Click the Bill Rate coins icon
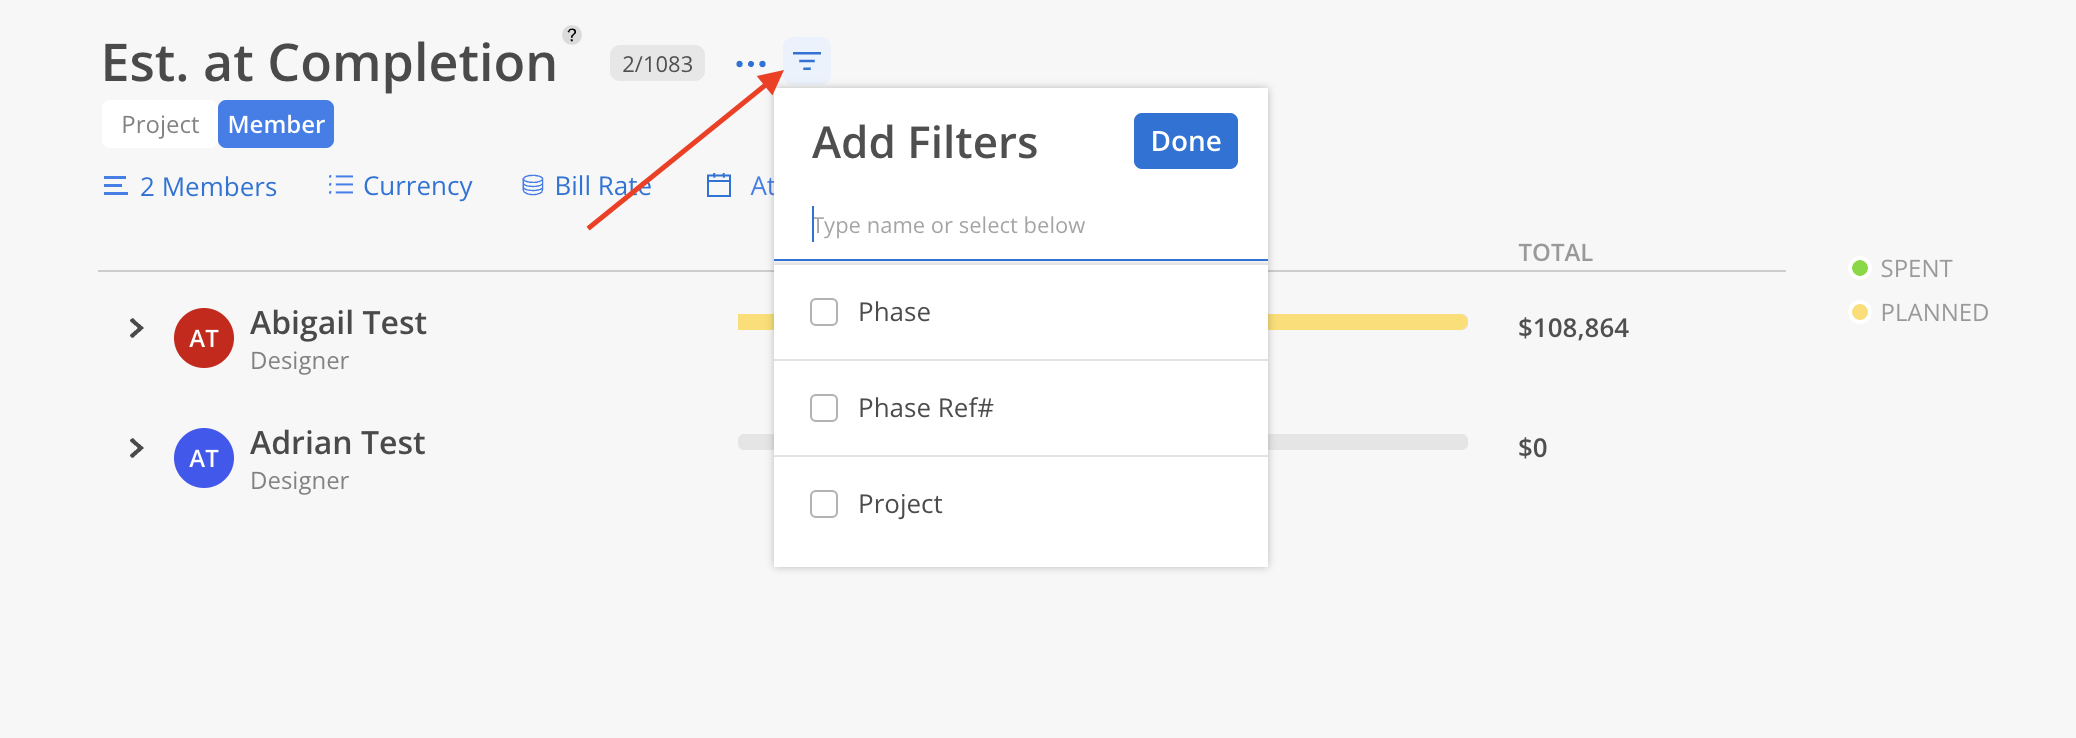 click(x=533, y=185)
